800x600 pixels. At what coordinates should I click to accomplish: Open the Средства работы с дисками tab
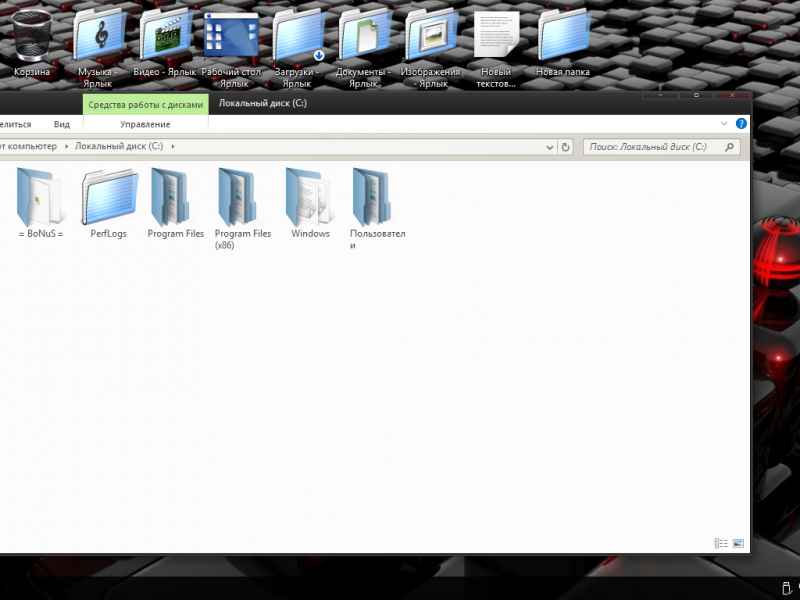(x=145, y=105)
